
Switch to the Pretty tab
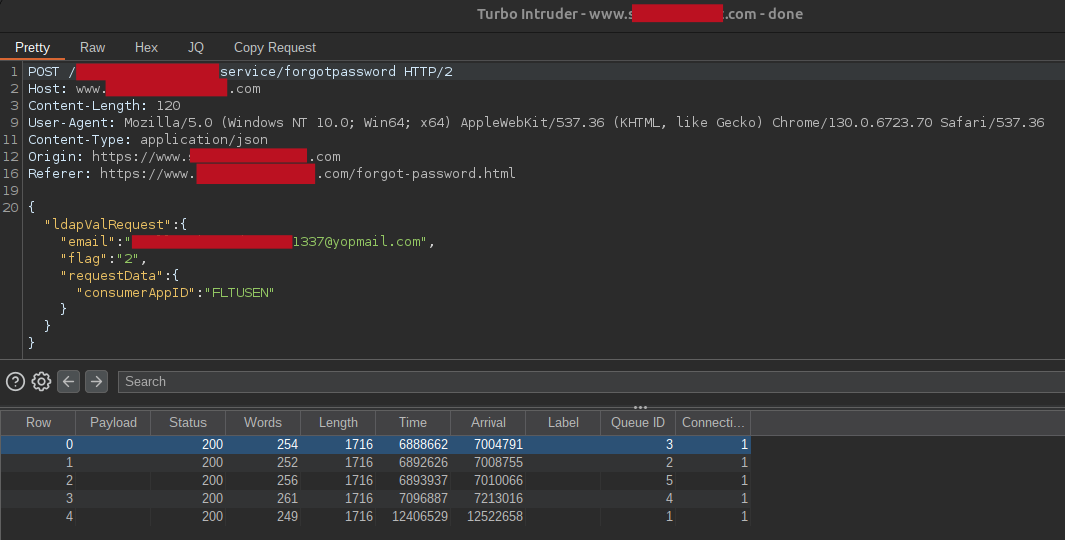pyautogui.click(x=32, y=47)
